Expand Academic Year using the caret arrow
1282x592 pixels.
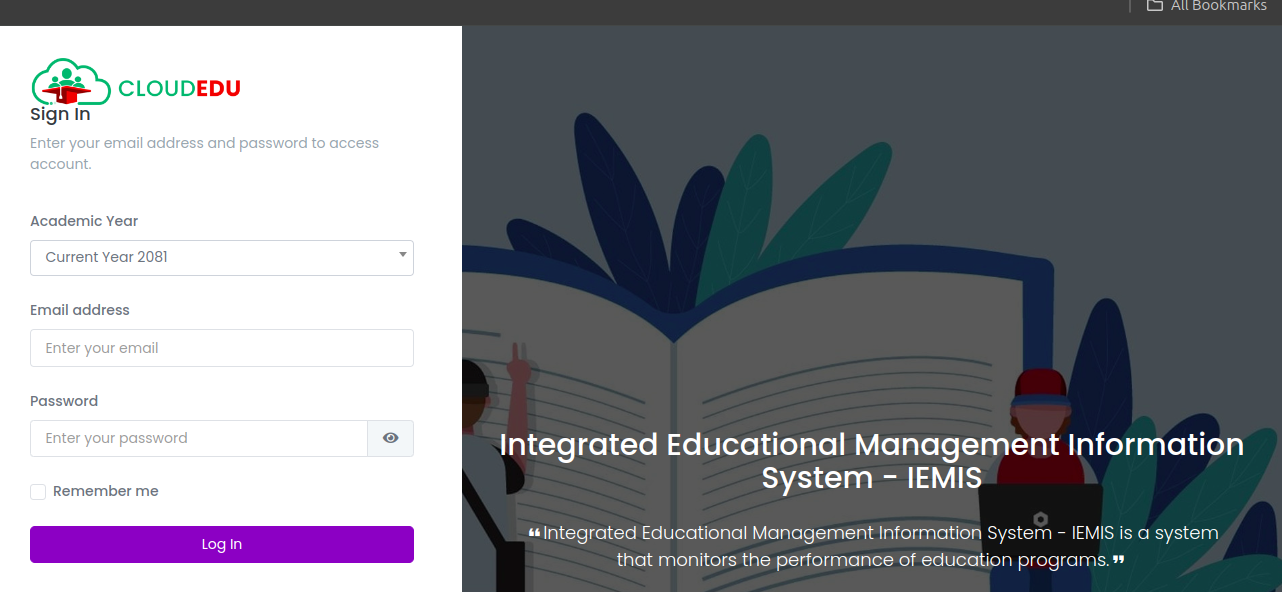[402, 255]
